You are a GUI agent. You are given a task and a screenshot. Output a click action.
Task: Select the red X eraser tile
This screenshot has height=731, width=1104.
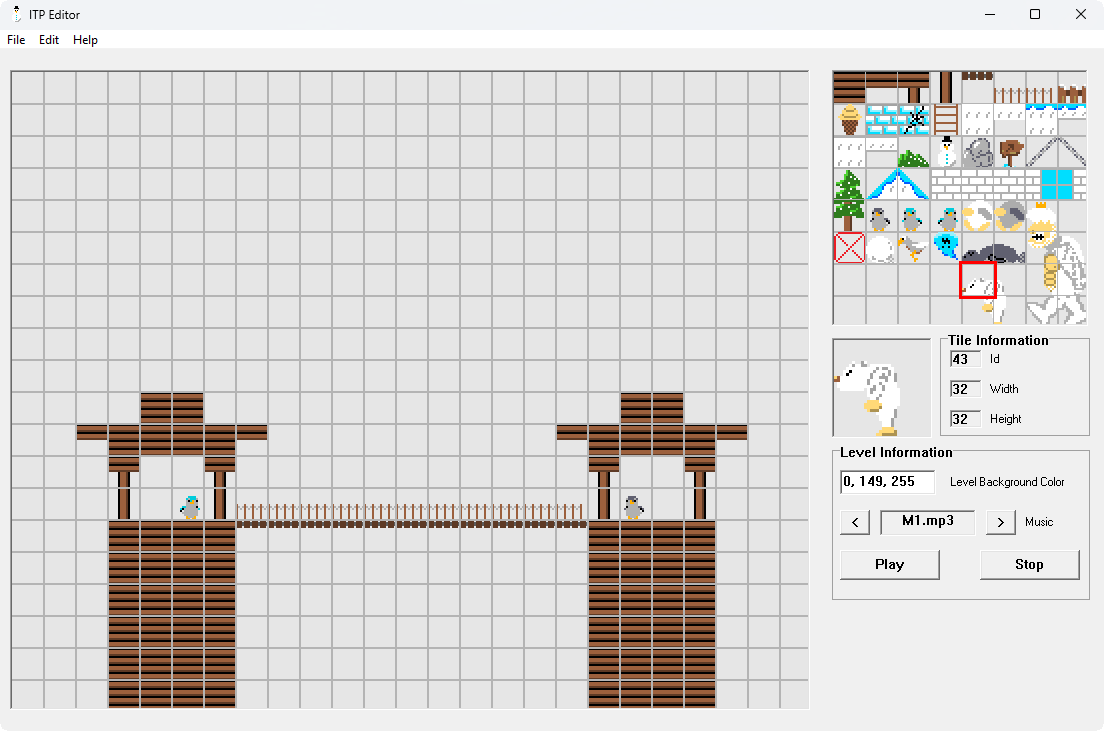850,248
